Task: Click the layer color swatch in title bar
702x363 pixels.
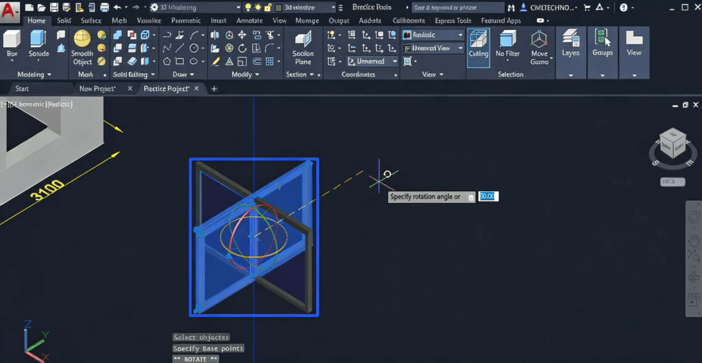Action: pos(278,8)
